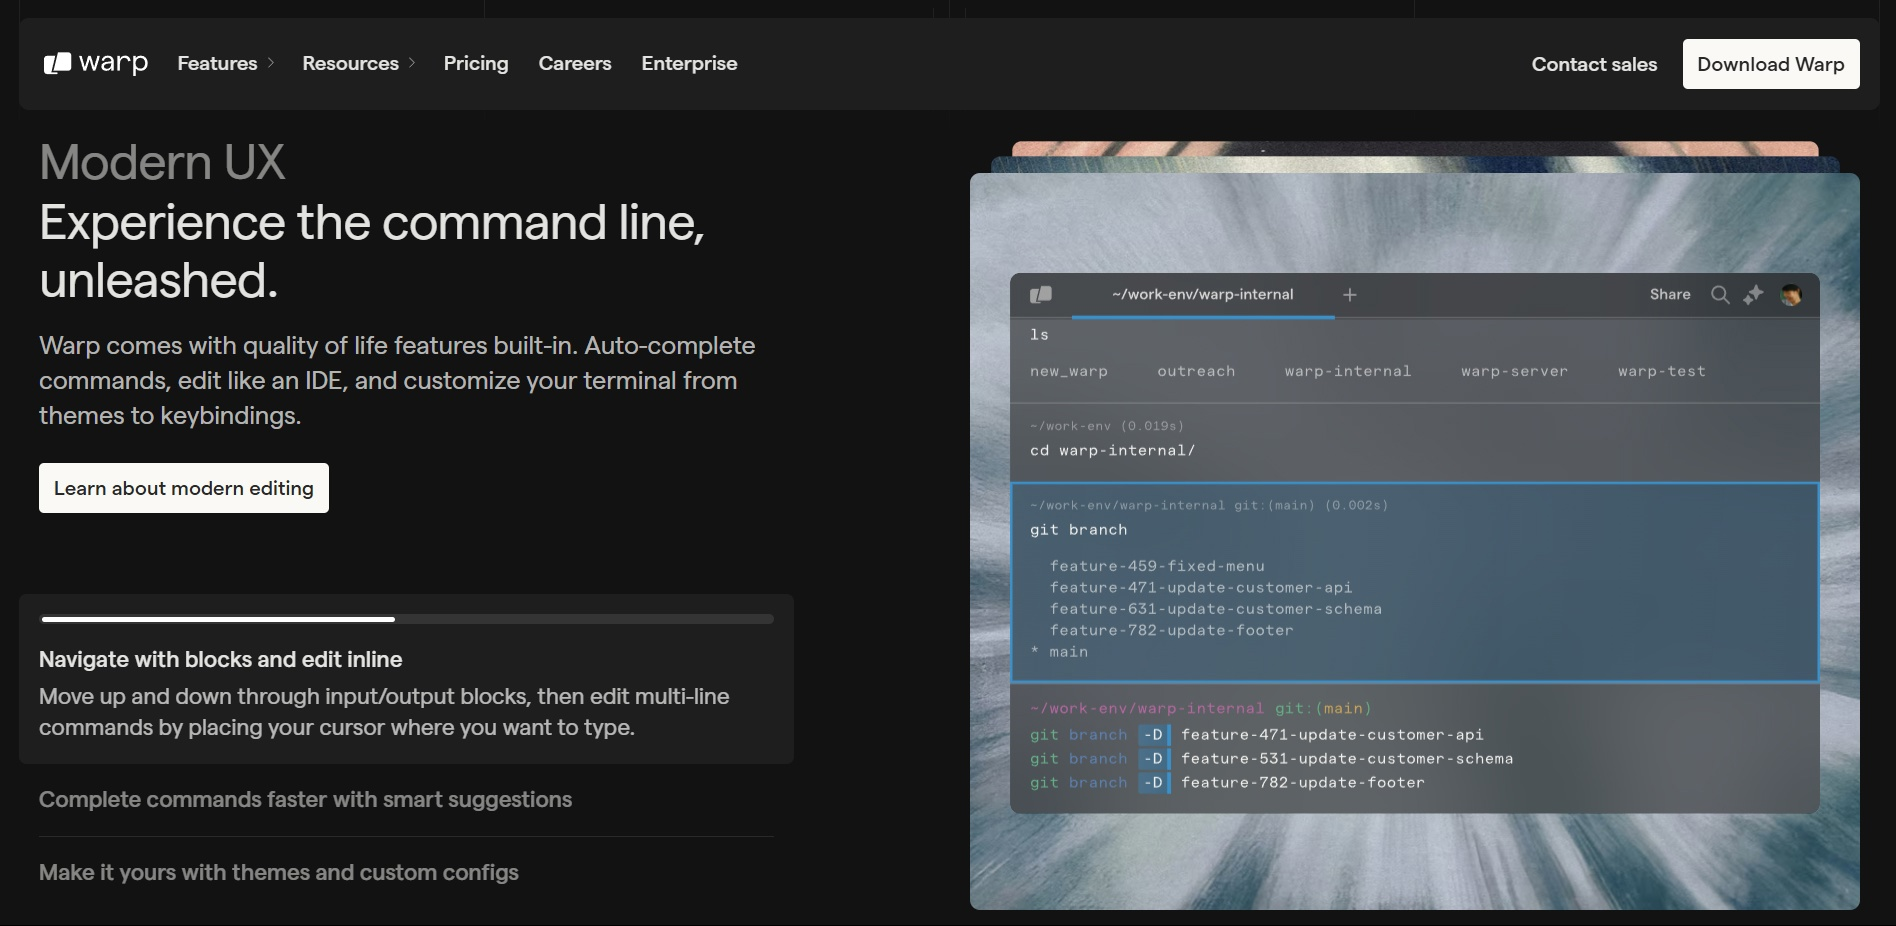Expand the Resources menu chevron
The height and width of the screenshot is (926, 1896).
pos(411,63)
